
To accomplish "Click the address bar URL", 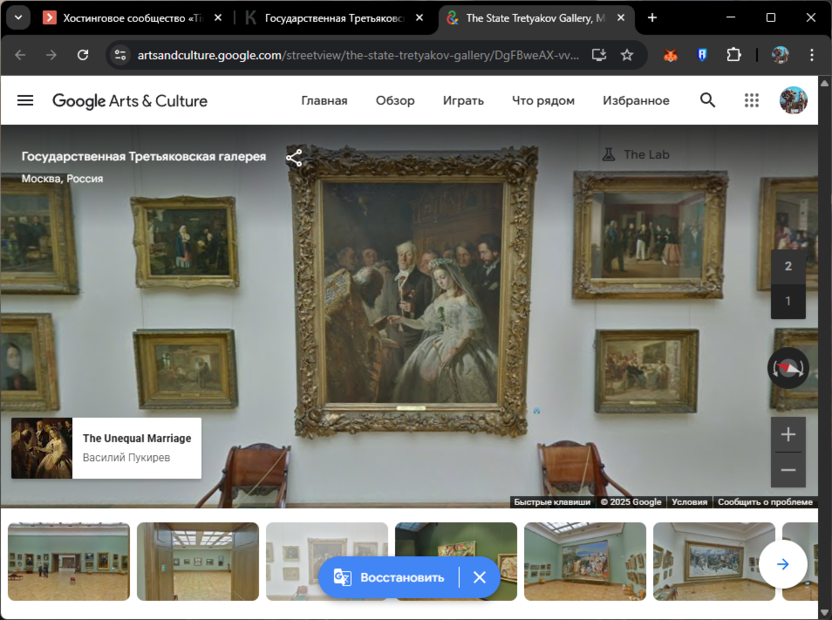I will point(358,55).
